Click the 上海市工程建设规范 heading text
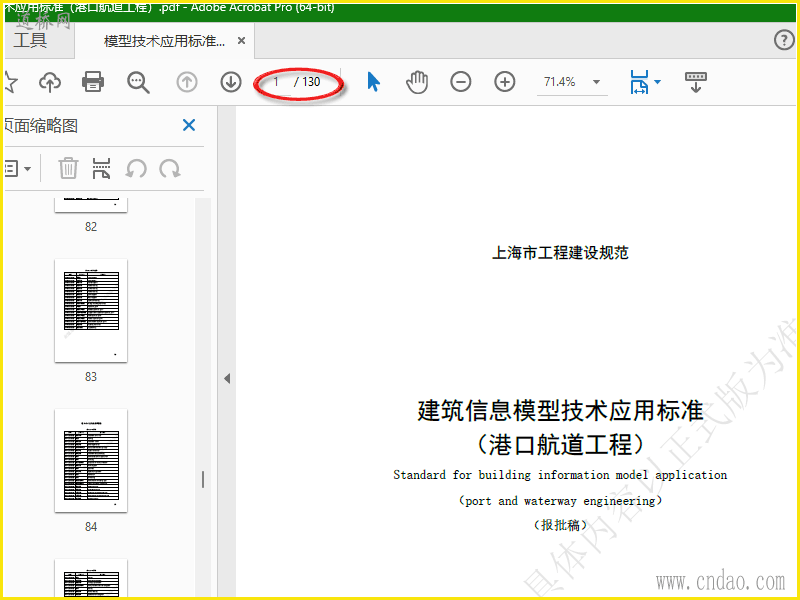 pos(560,253)
